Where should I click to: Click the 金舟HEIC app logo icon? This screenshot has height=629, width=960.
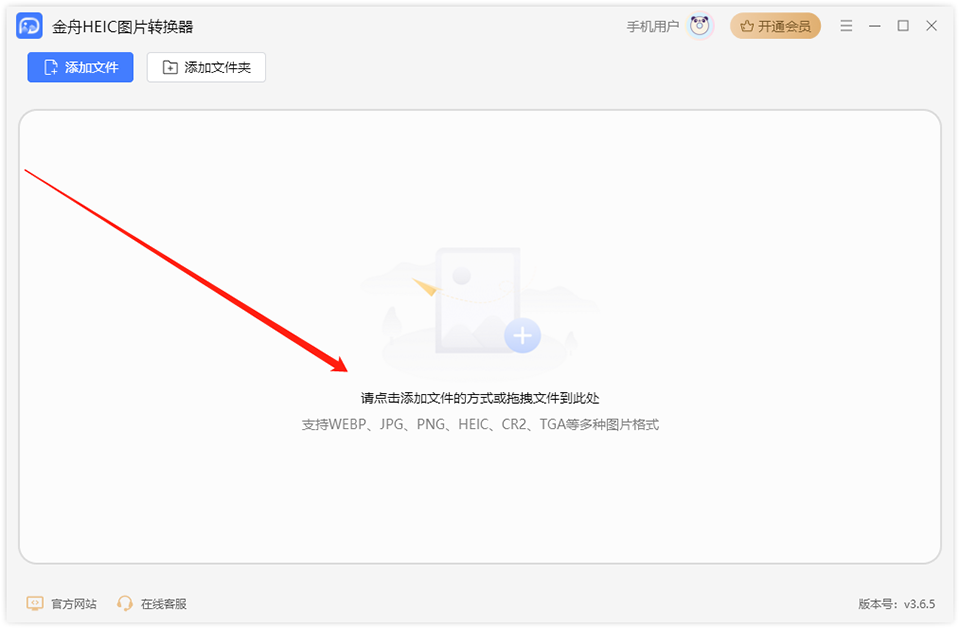tap(29, 26)
